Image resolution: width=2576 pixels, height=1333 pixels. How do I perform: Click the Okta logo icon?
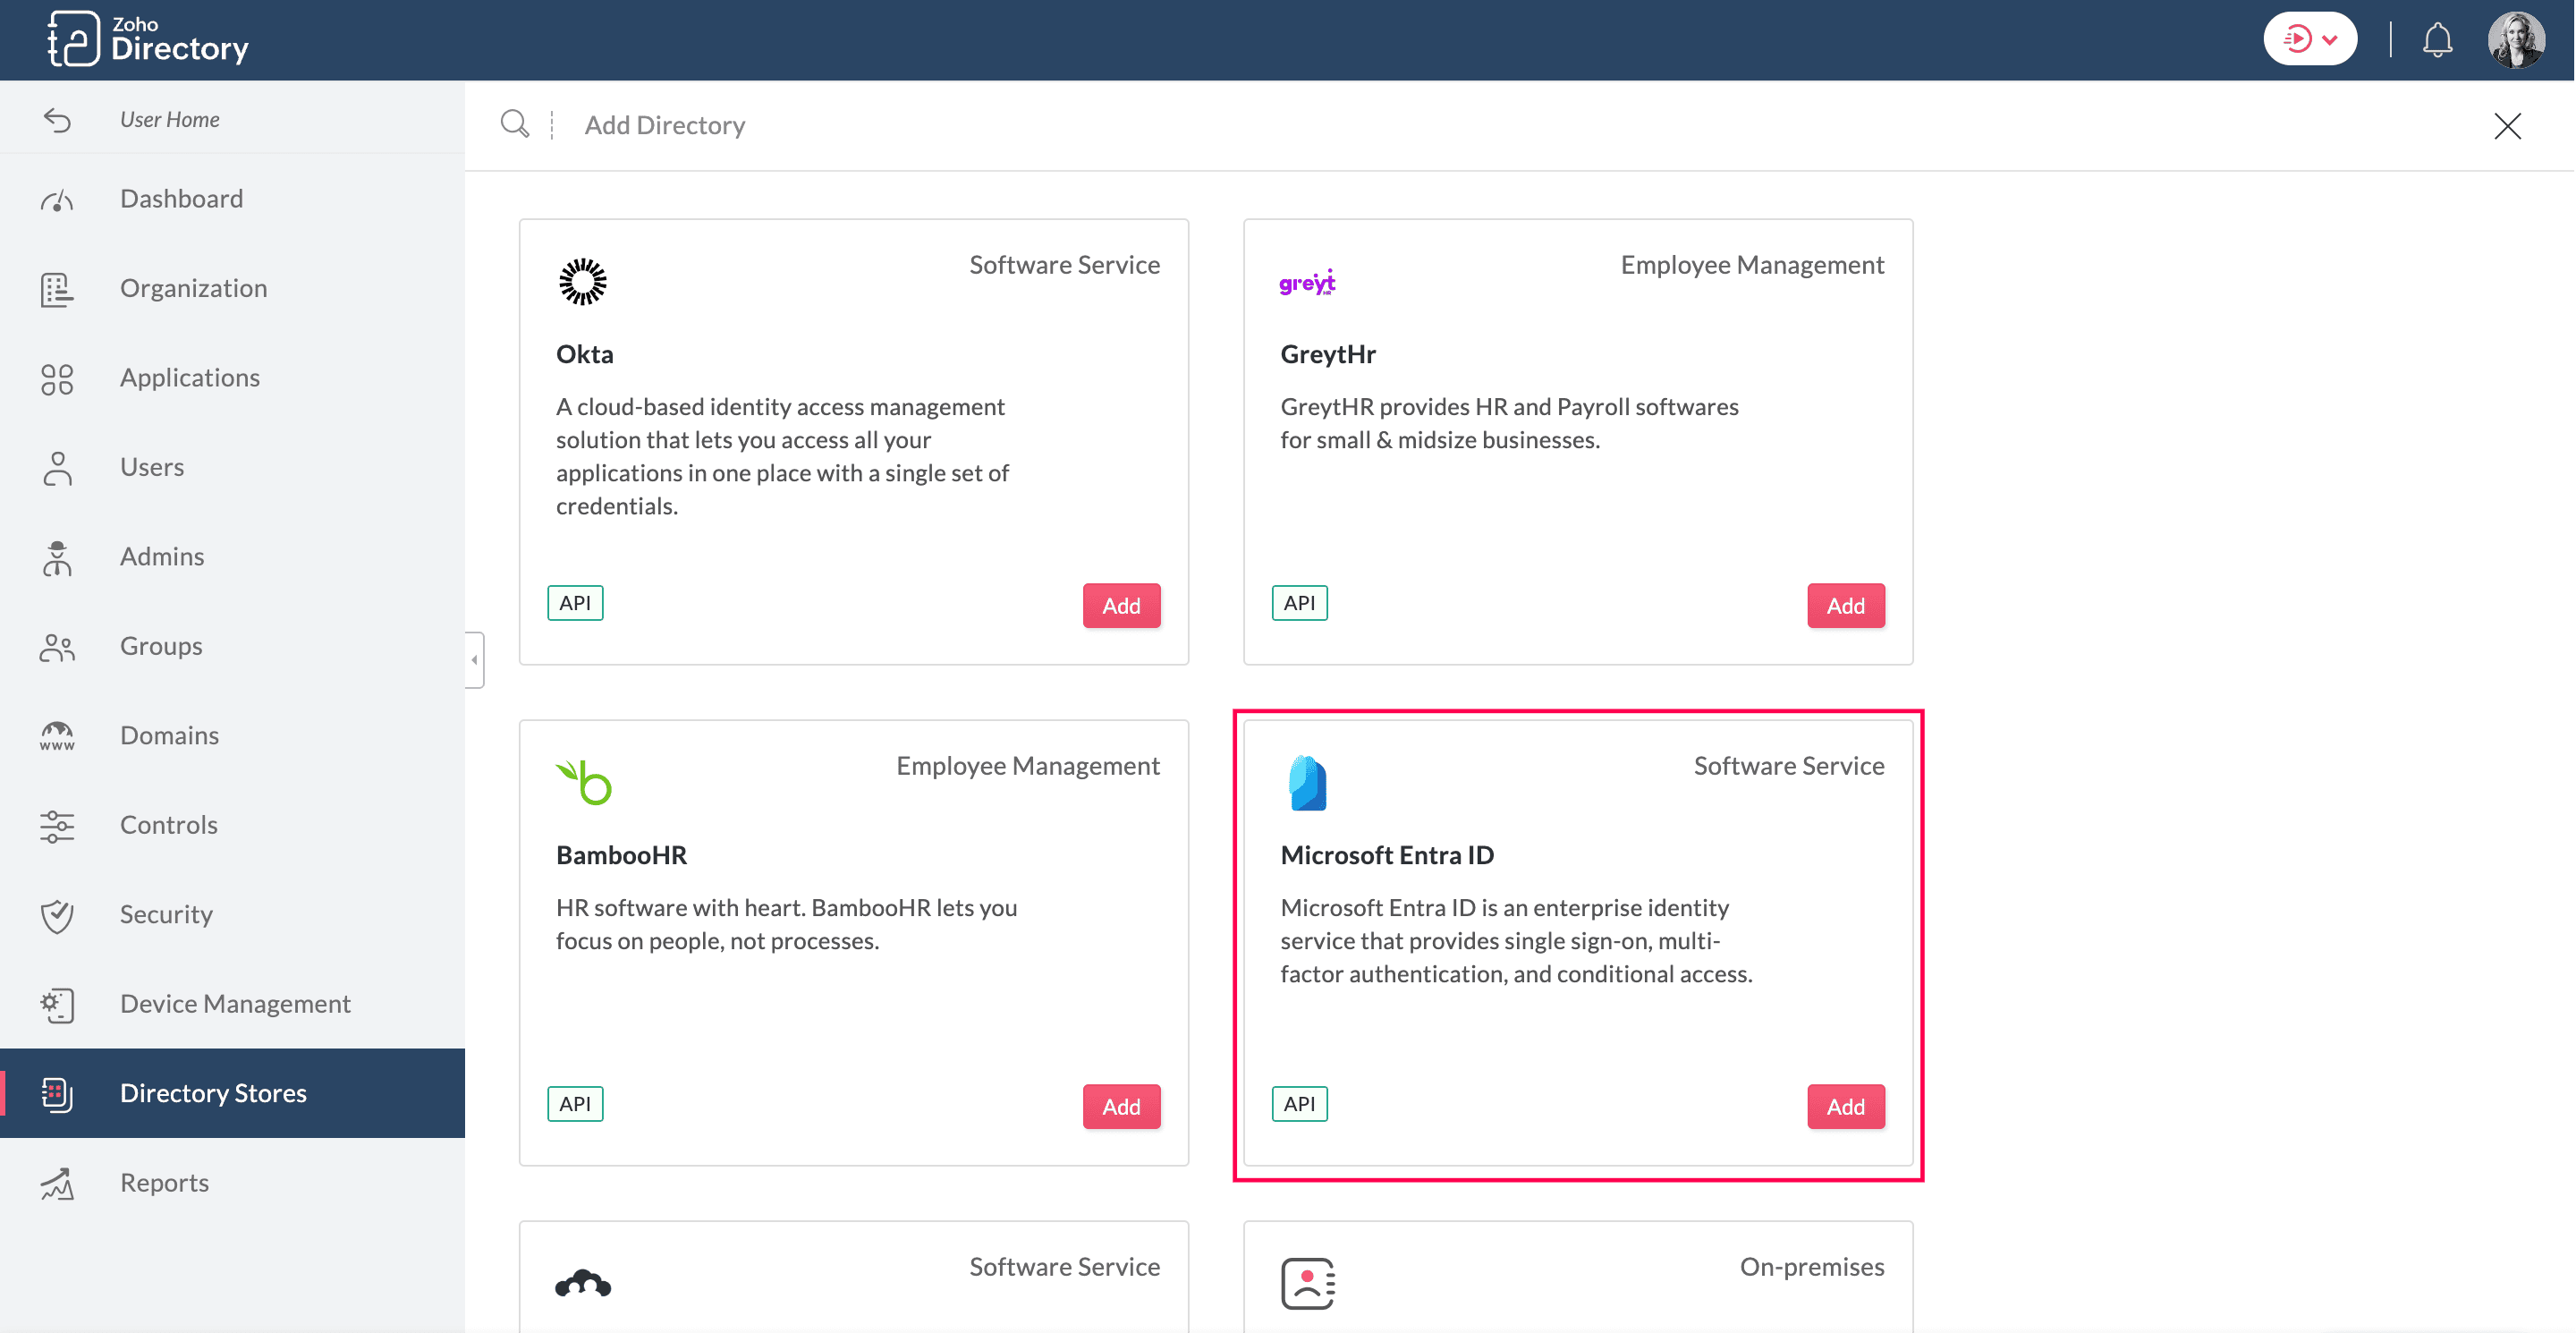(582, 282)
